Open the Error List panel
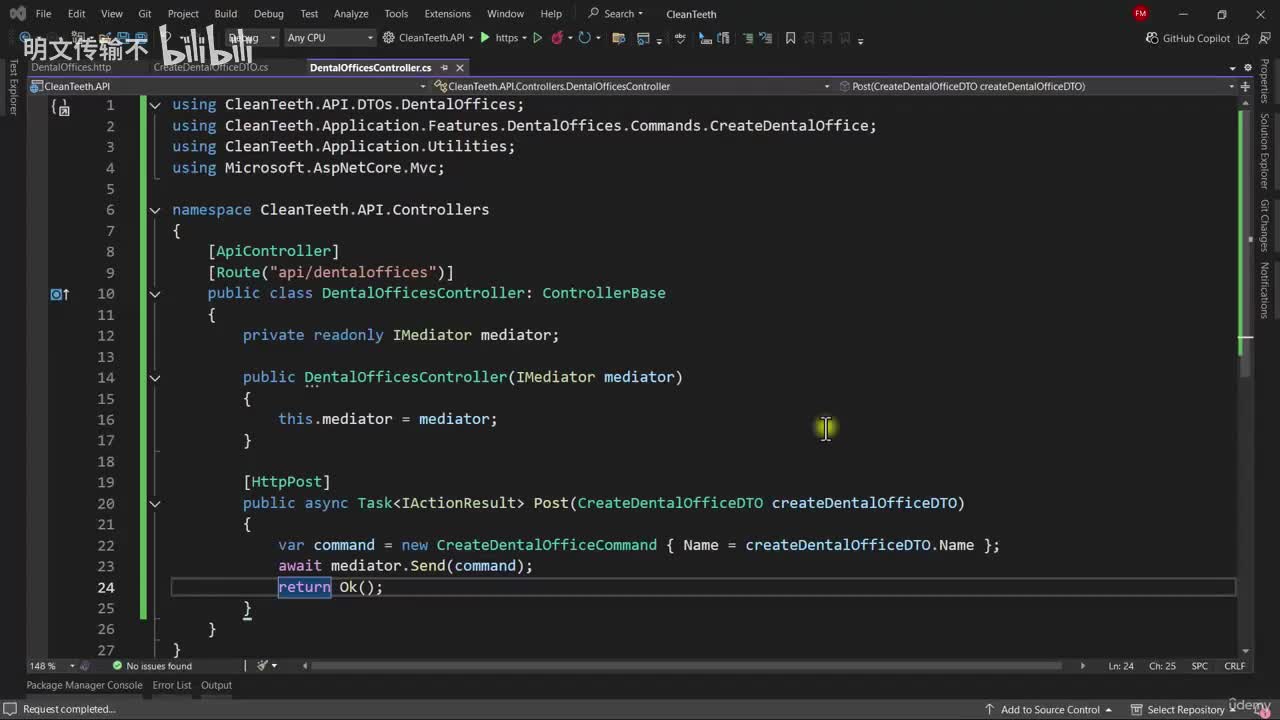This screenshot has height=720, width=1280. click(x=171, y=685)
